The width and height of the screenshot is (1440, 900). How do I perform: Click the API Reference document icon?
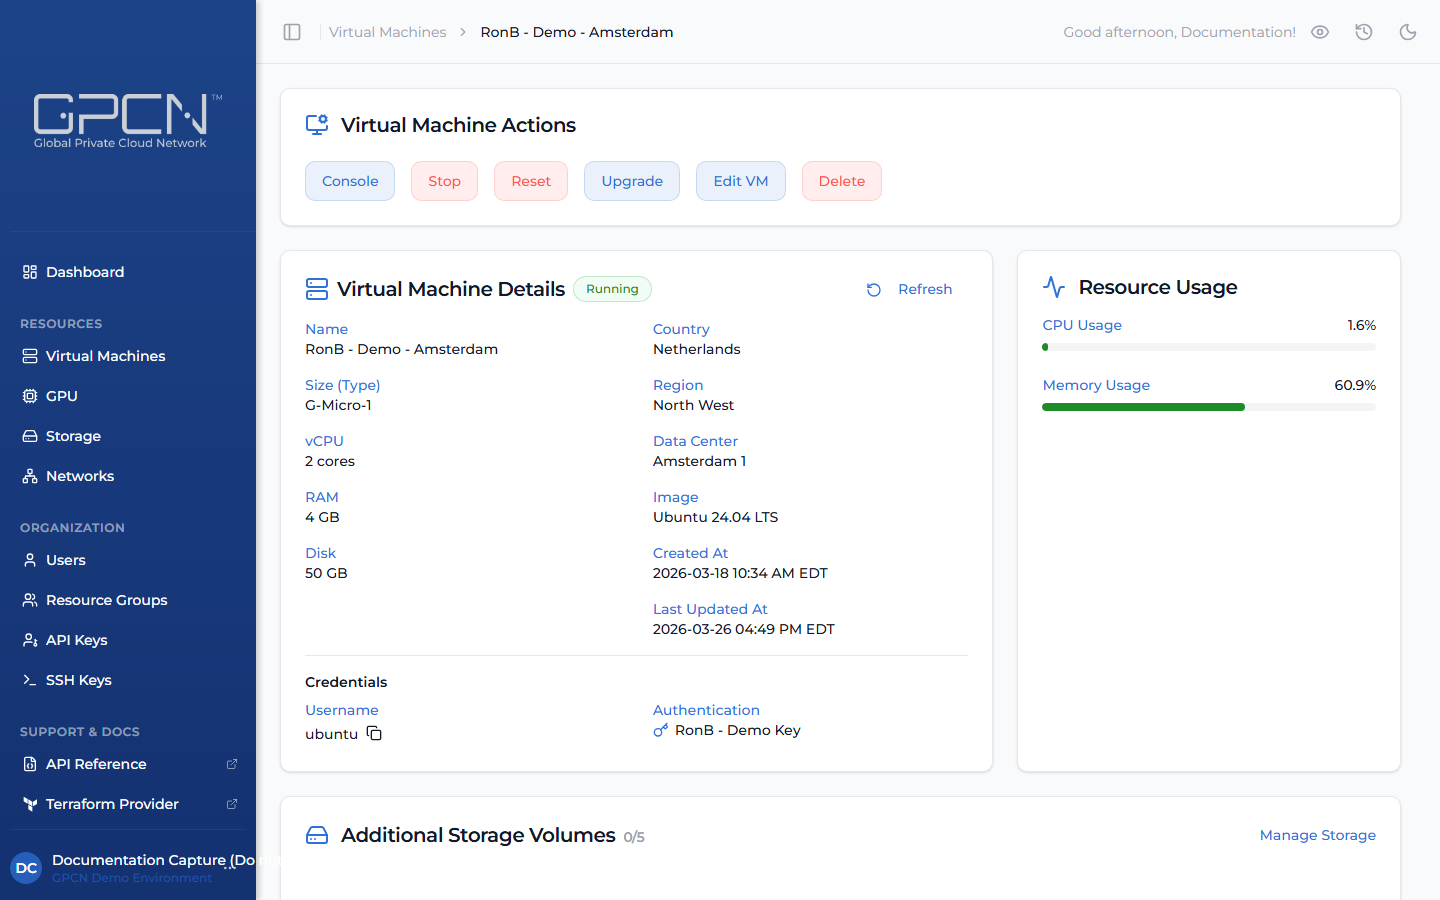(x=30, y=764)
